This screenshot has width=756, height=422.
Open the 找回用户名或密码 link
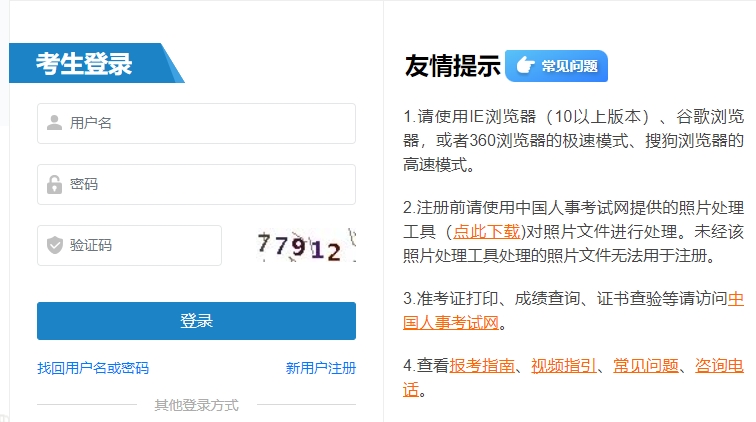[93, 368]
